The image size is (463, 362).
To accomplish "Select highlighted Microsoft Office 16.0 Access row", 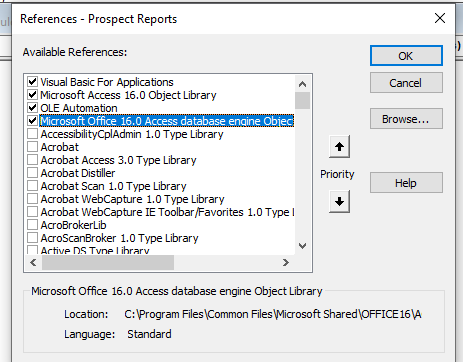I will [x=167, y=121].
